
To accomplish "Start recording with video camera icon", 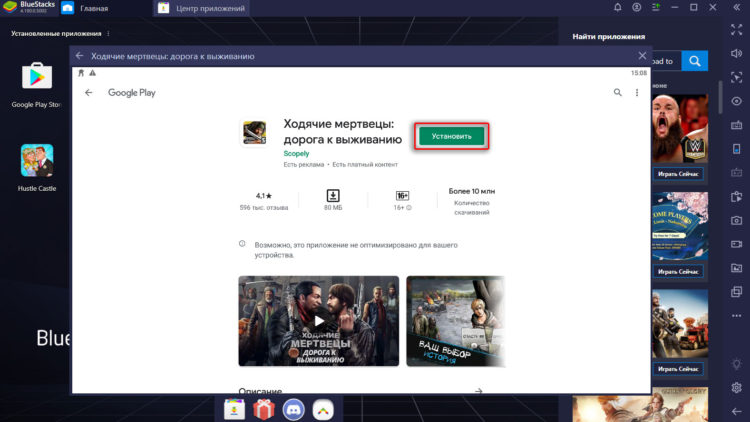I will coord(737,244).
